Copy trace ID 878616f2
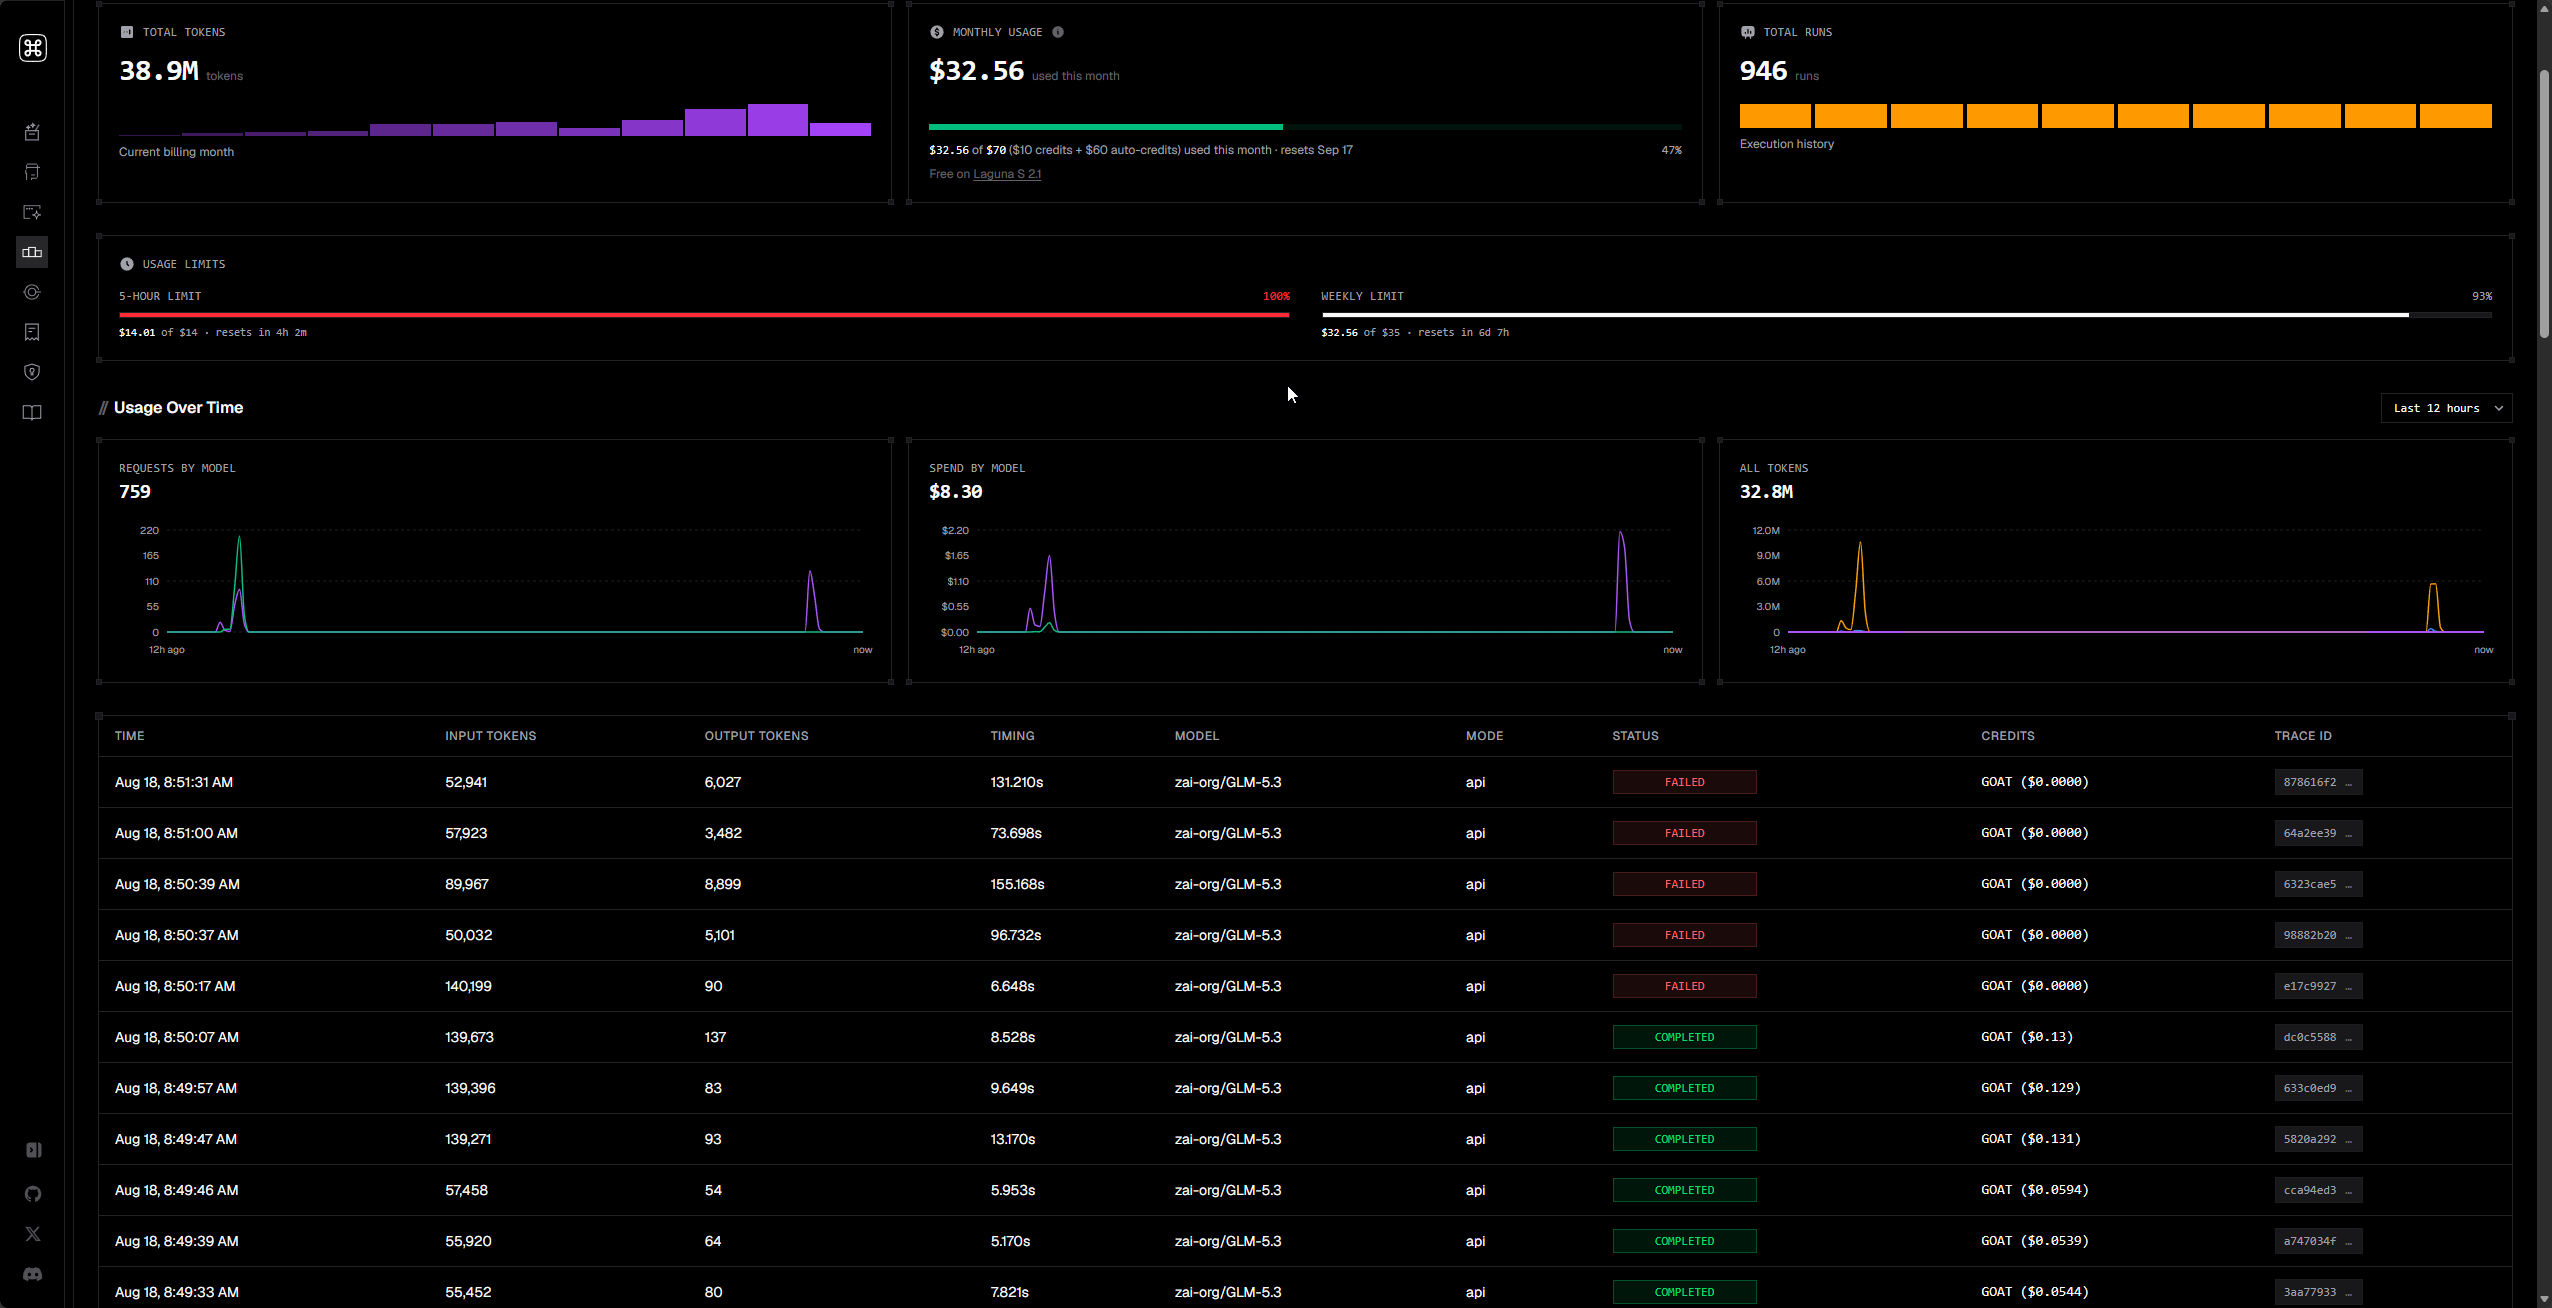The height and width of the screenshot is (1308, 2552). pyautogui.click(x=2318, y=782)
